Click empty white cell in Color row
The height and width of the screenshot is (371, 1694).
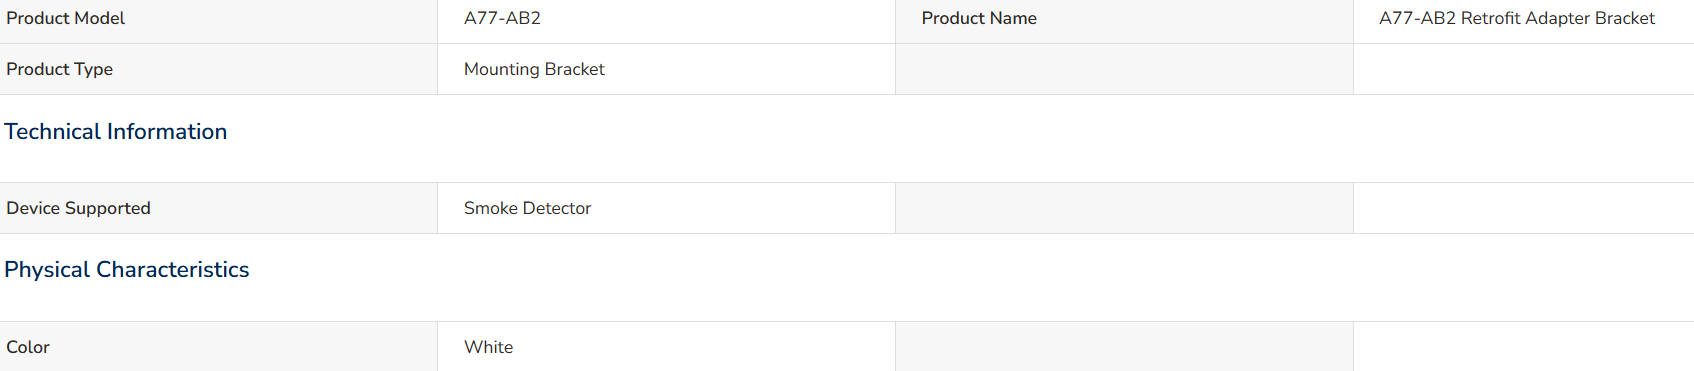point(1523,347)
